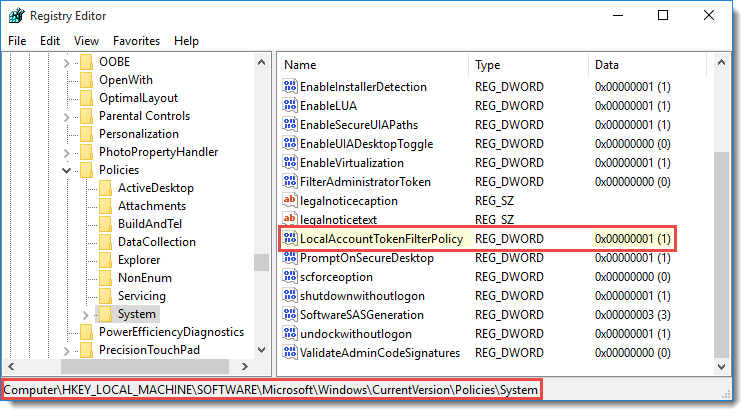This screenshot has width=748, height=416.
Task: Expand the PhotoPropertyHandler node
Action: 66,153
